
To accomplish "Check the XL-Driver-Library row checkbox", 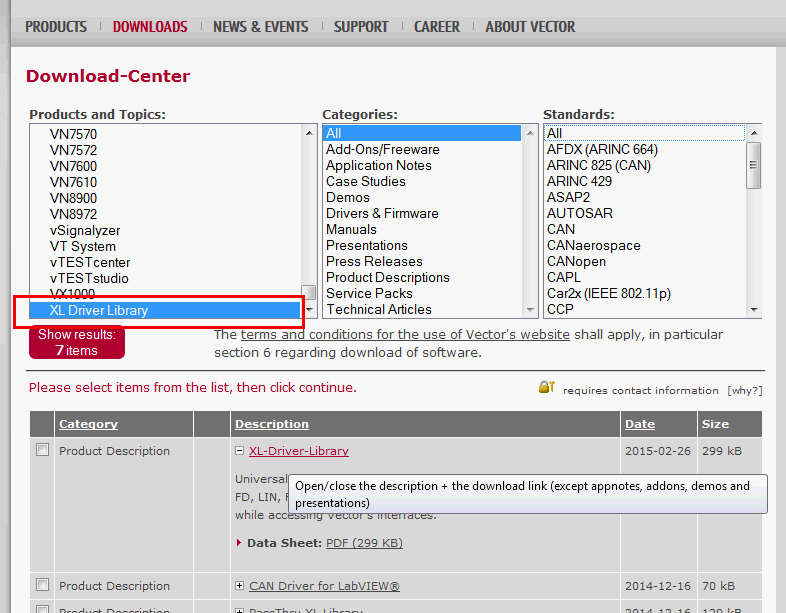I will tap(43, 450).
